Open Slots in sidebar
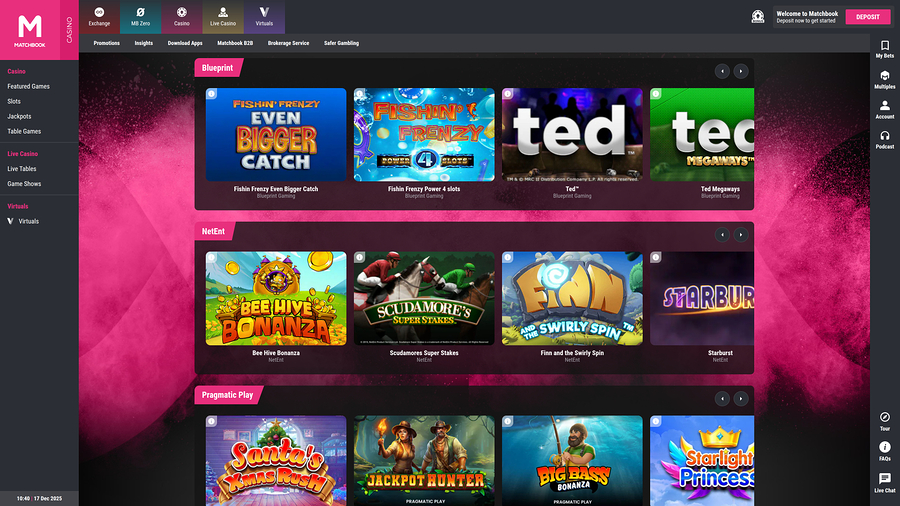This screenshot has width=900, height=506. 14,101
